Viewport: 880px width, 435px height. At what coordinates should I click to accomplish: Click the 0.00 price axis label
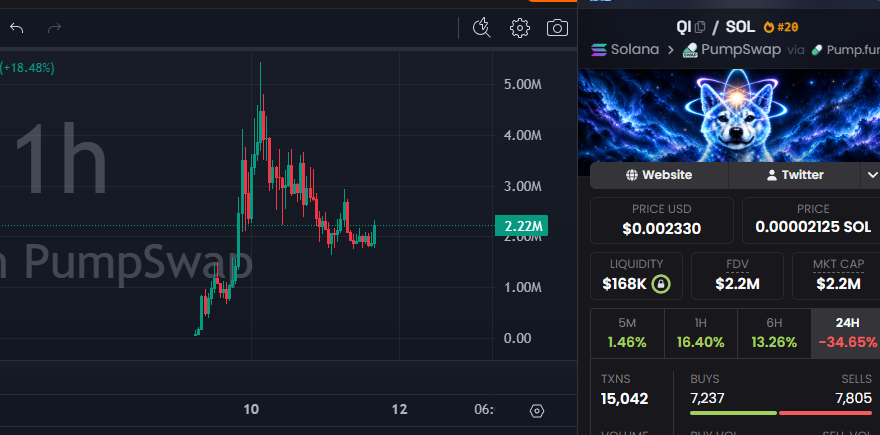coord(517,338)
